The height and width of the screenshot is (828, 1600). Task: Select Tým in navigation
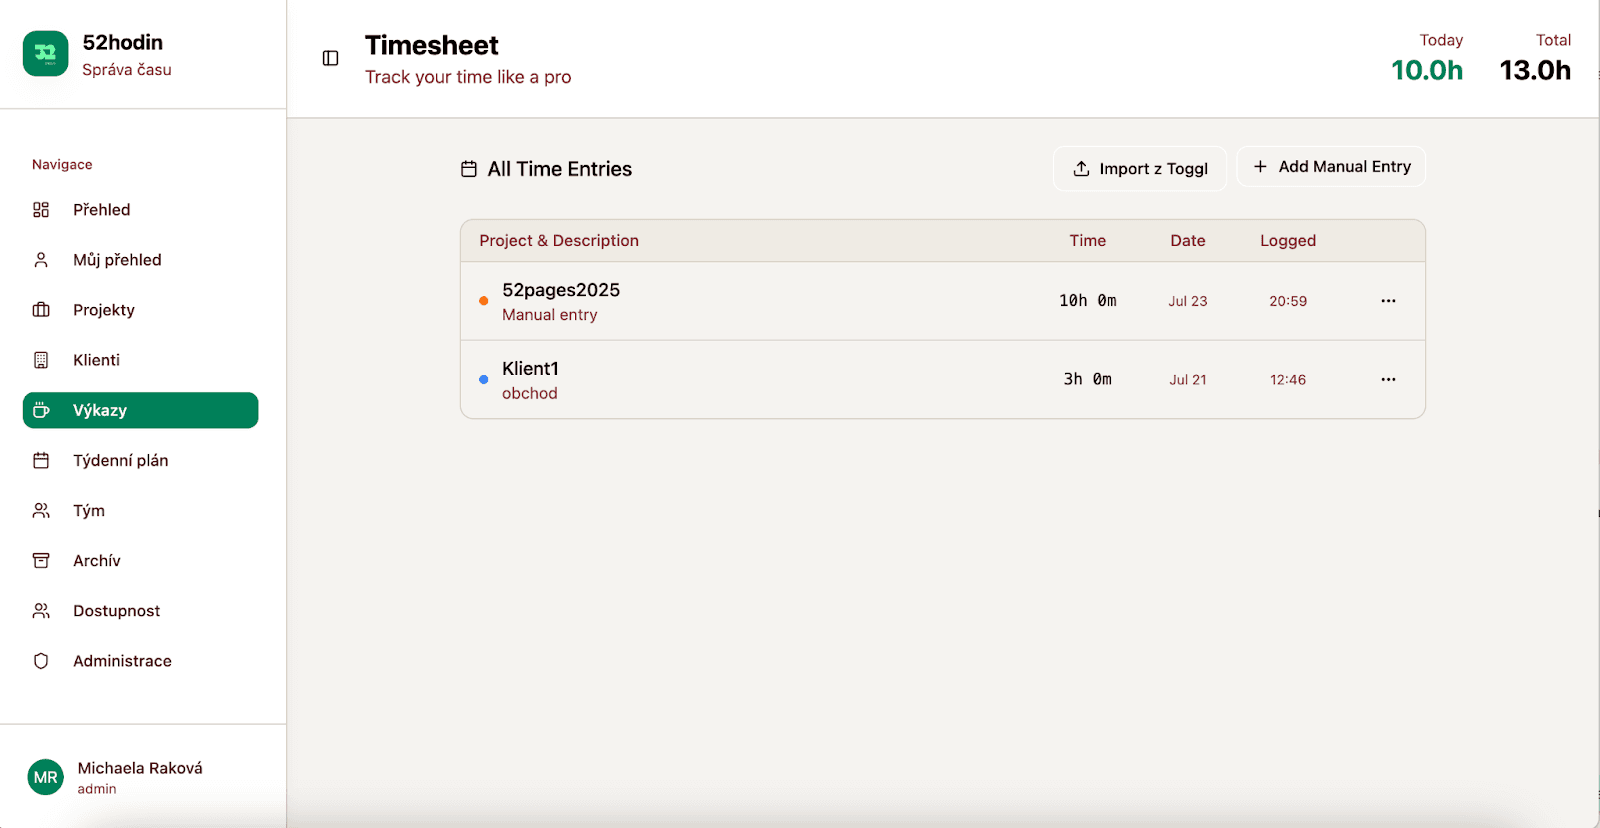click(x=88, y=511)
